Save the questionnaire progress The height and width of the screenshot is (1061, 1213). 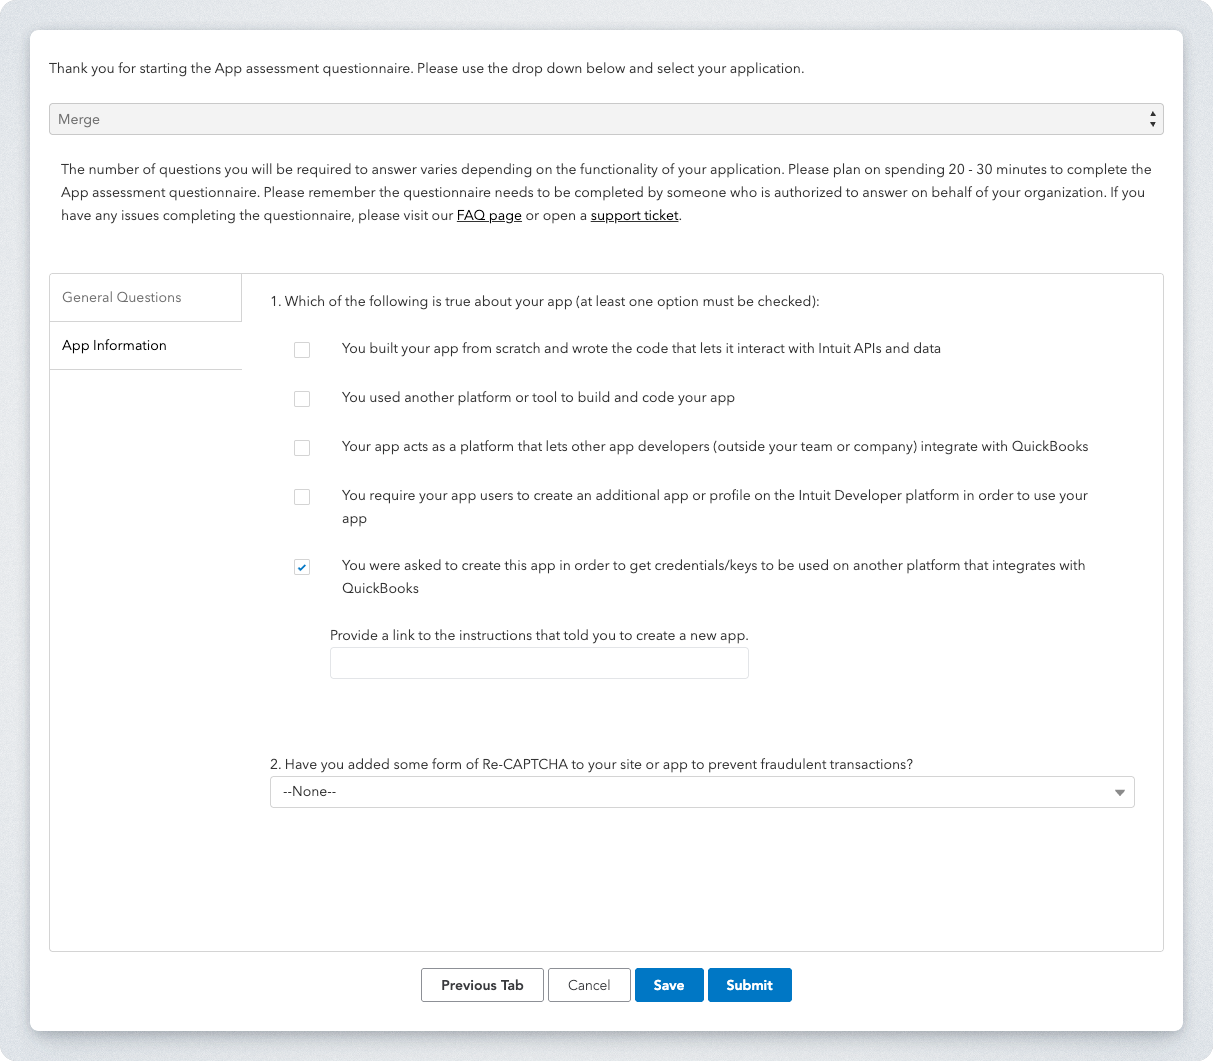point(669,985)
